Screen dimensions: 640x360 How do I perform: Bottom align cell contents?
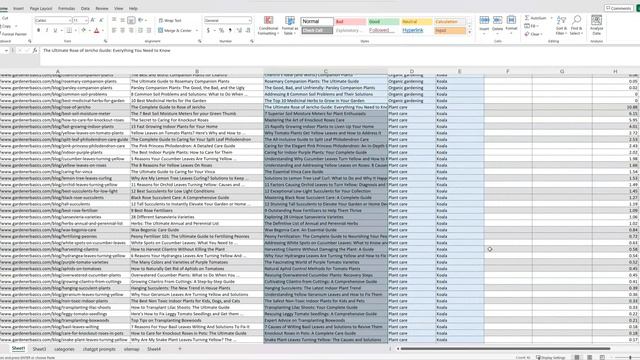[x=131, y=20]
